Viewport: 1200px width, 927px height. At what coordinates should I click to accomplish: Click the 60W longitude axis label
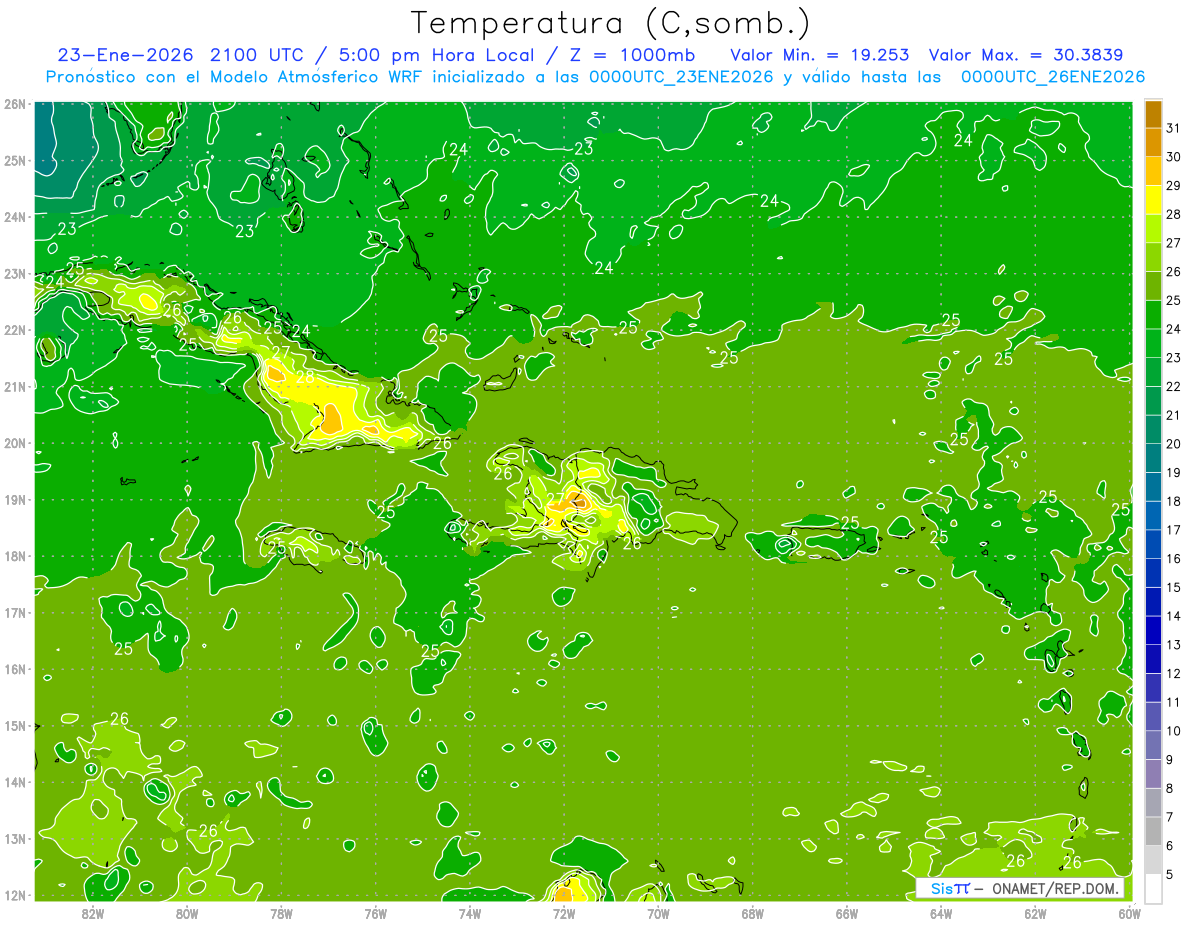(1129, 914)
